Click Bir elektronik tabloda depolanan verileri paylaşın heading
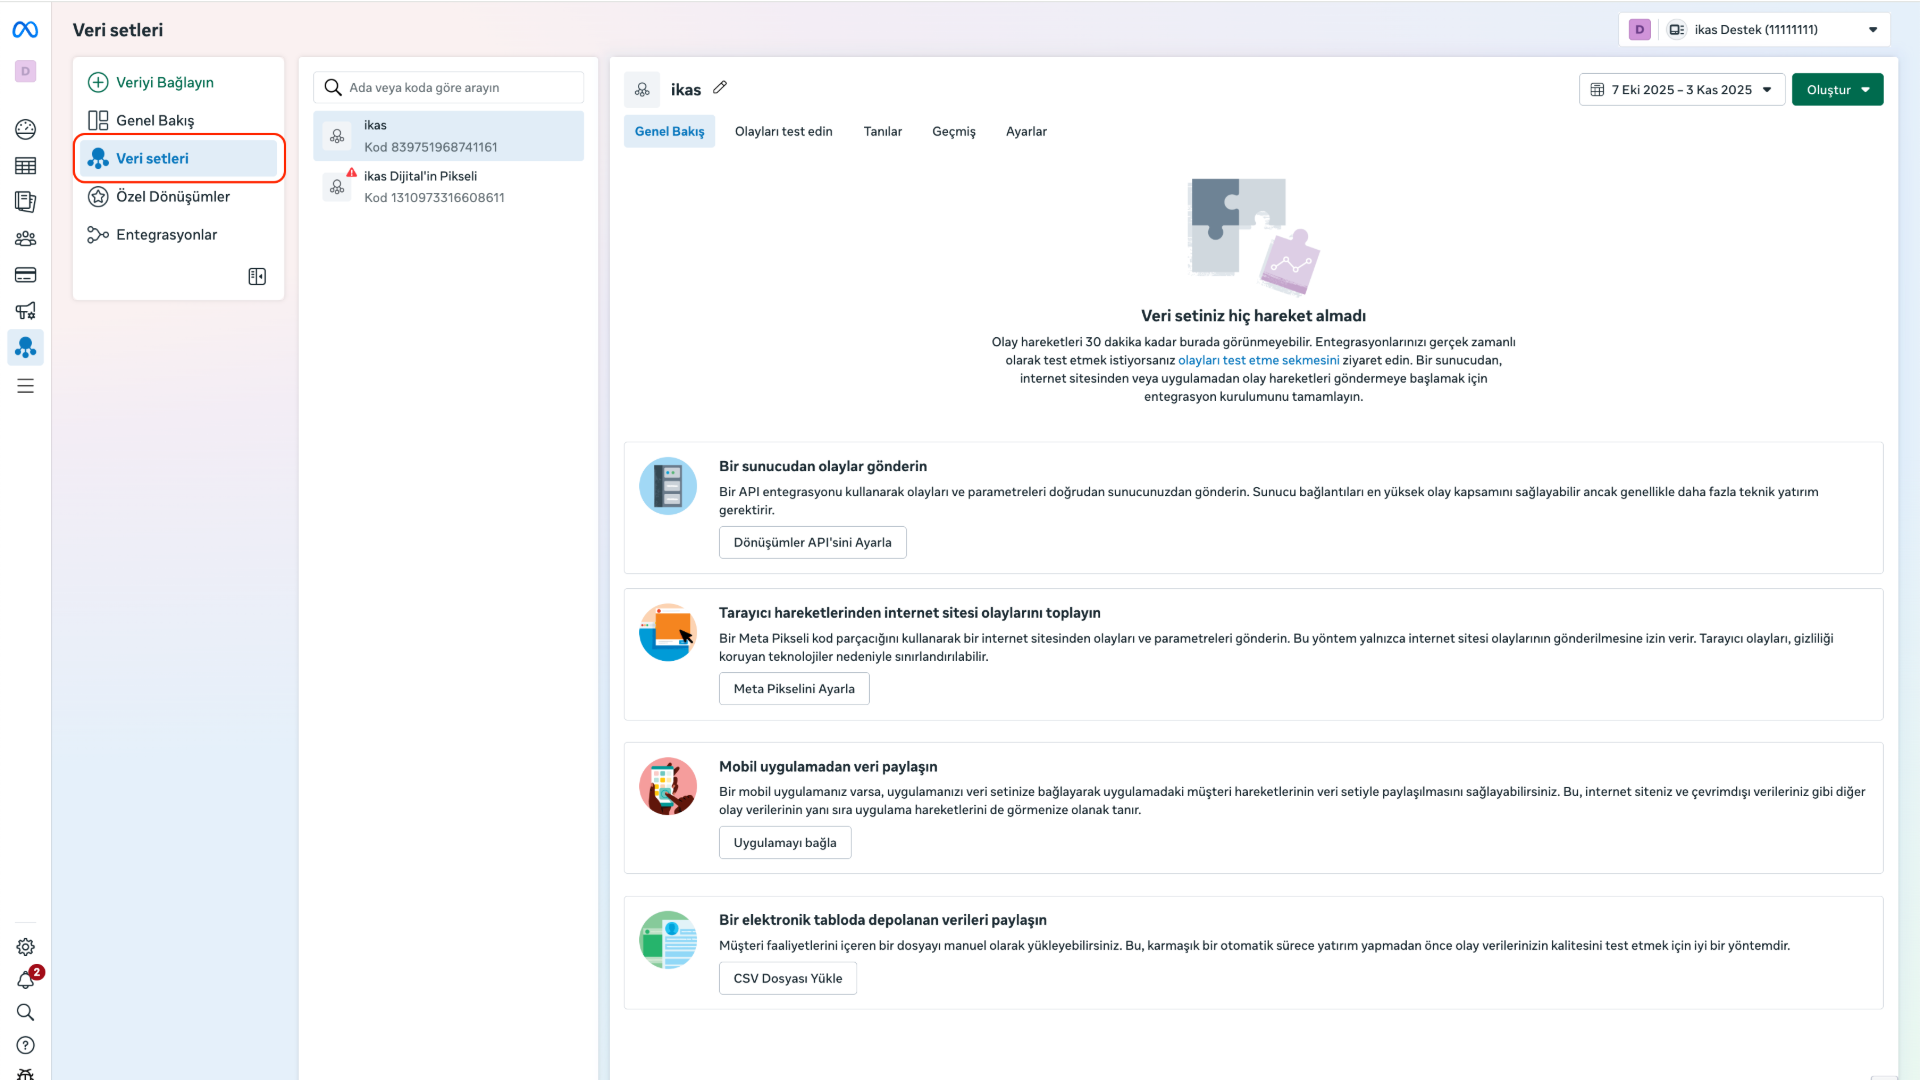This screenshot has height=1080, width=1920. pos(883,920)
